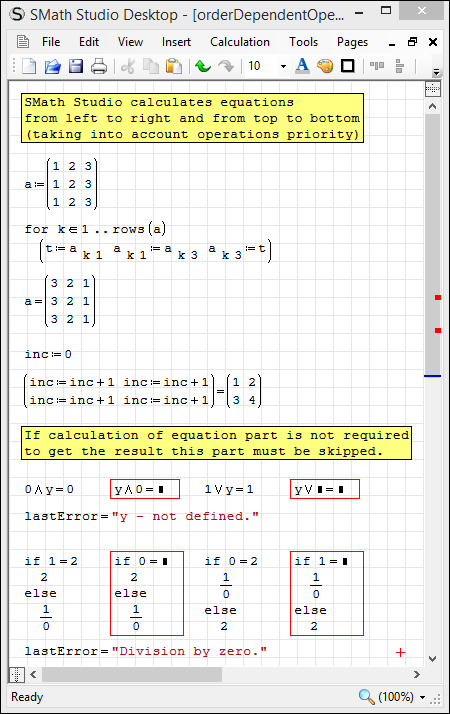Open the Tools menu
This screenshot has width=450, height=714.
pyautogui.click(x=303, y=42)
